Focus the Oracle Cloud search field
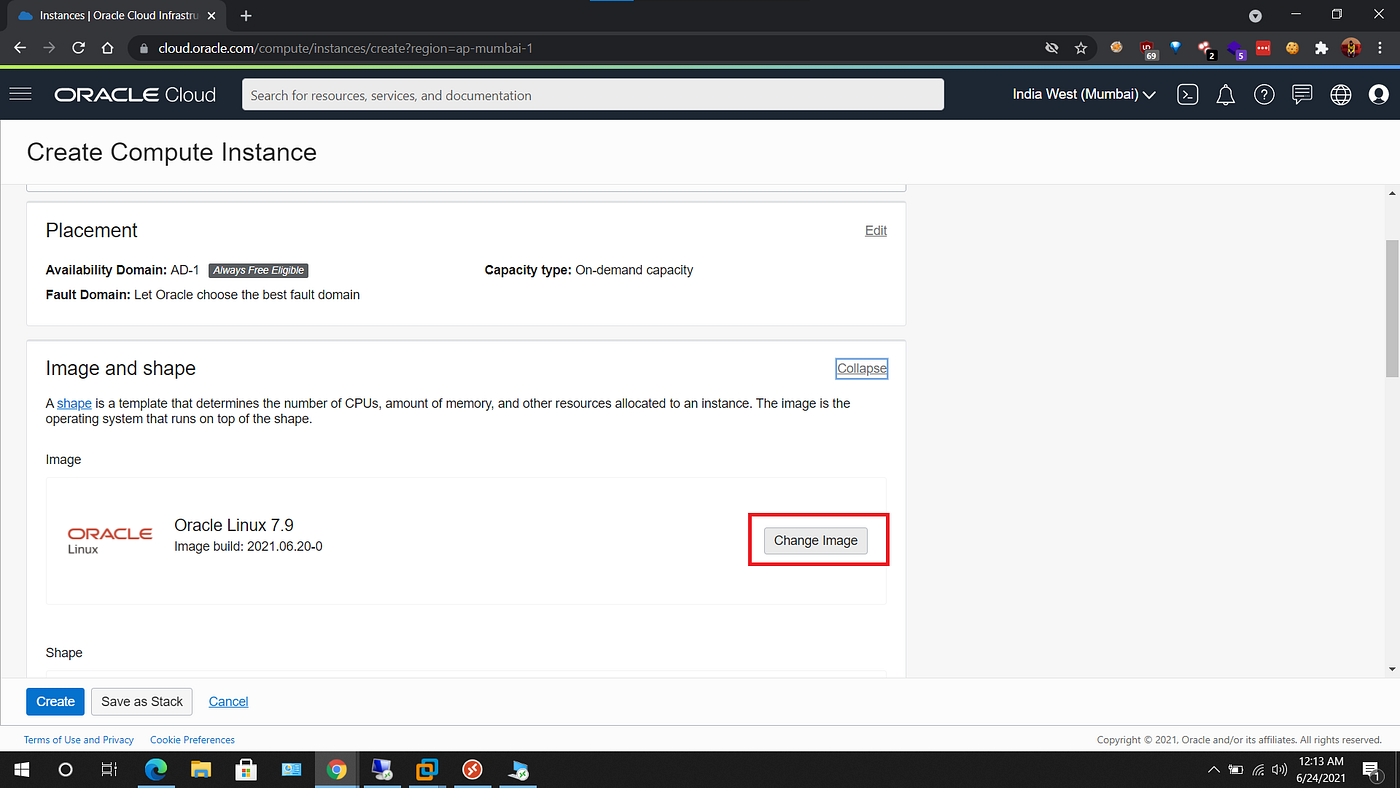Viewport: 1400px width, 788px height. 593,95
